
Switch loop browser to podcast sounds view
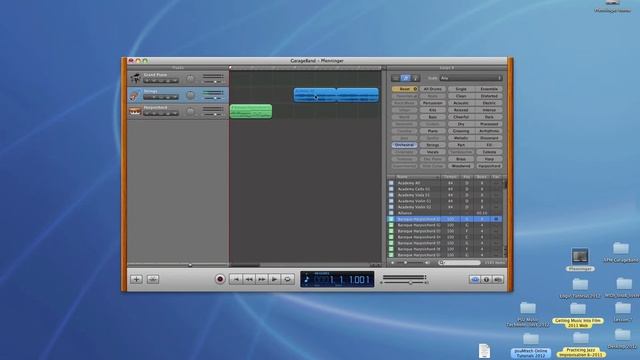415,78
